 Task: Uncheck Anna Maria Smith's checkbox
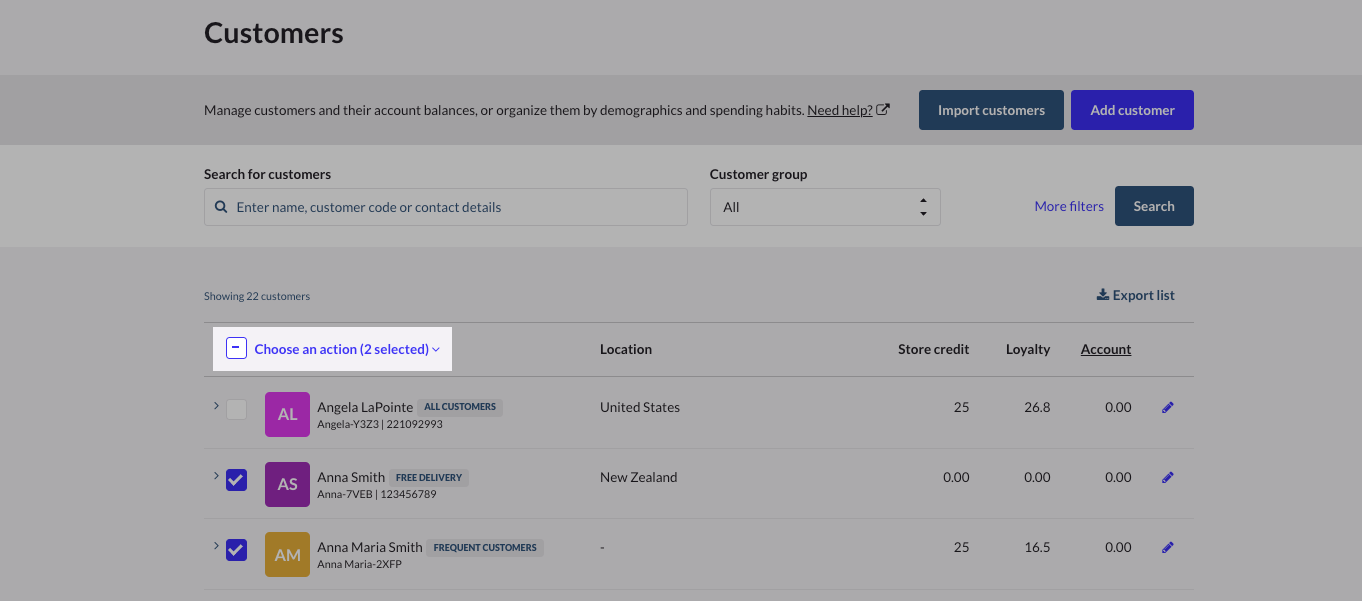pyautogui.click(x=236, y=550)
